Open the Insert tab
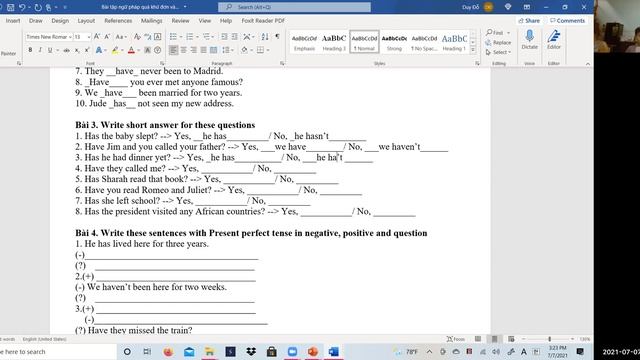The width and height of the screenshot is (640, 360). 13,20
